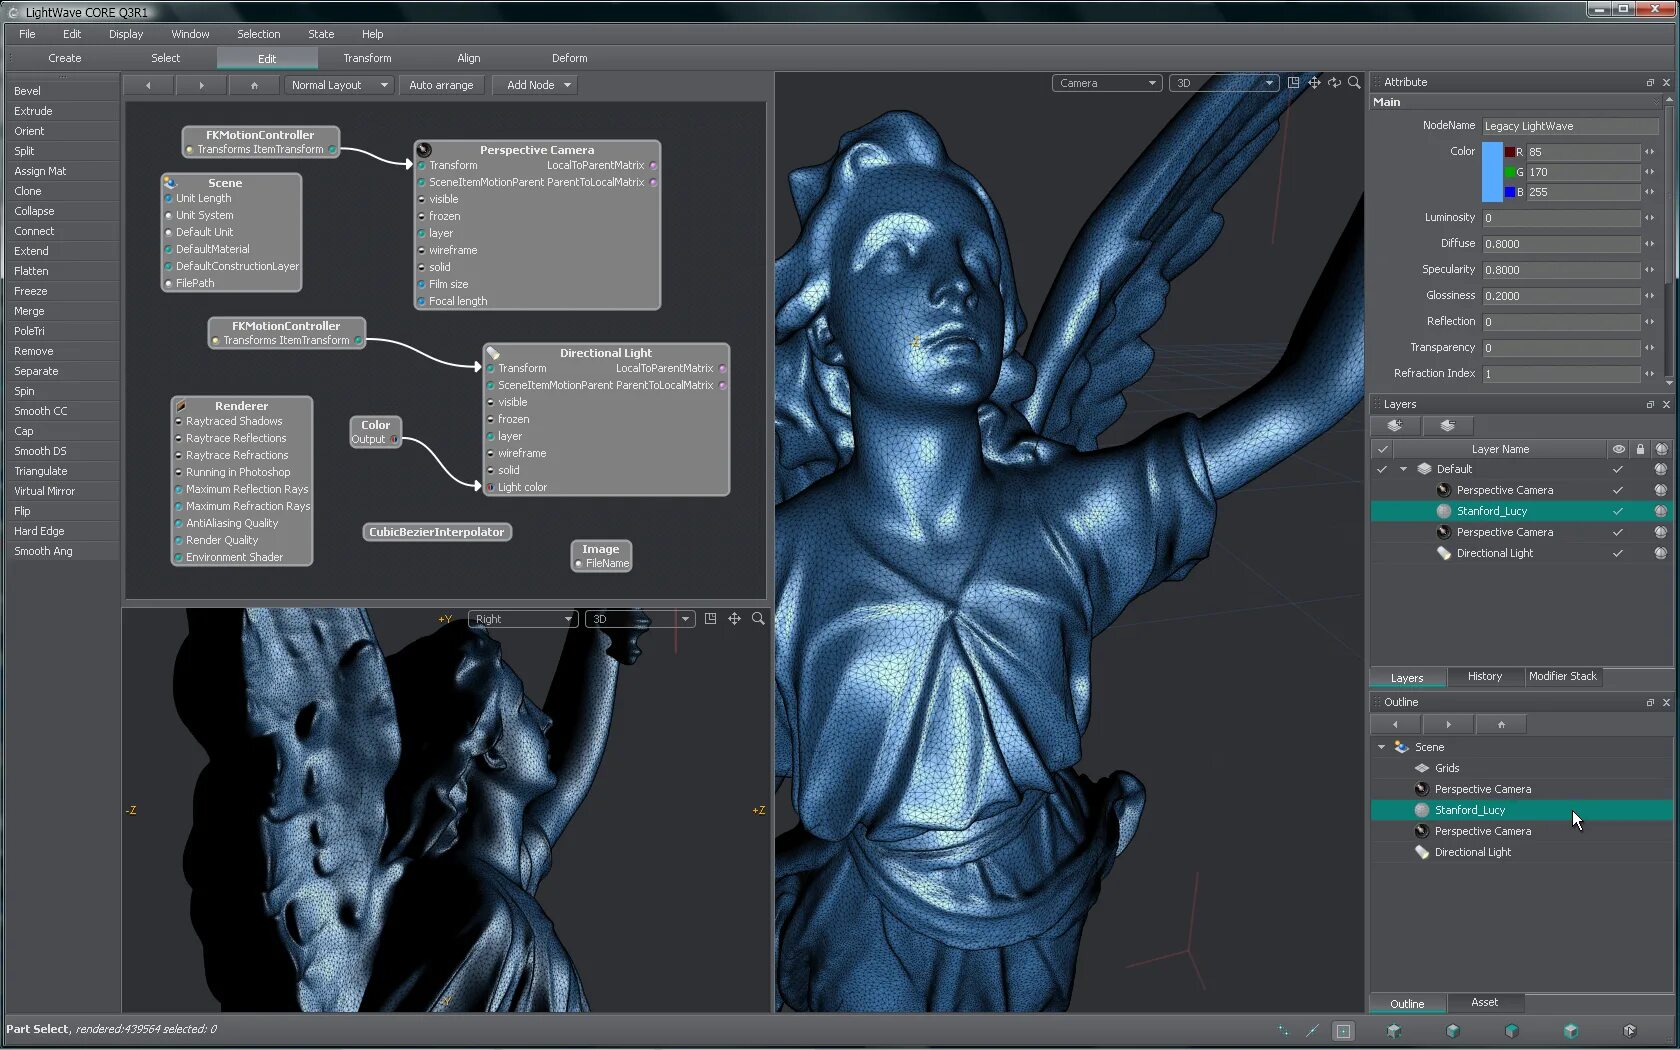Toggle visibility of first Perspective Camera layer
1680x1050 pixels.
[x=1618, y=490]
